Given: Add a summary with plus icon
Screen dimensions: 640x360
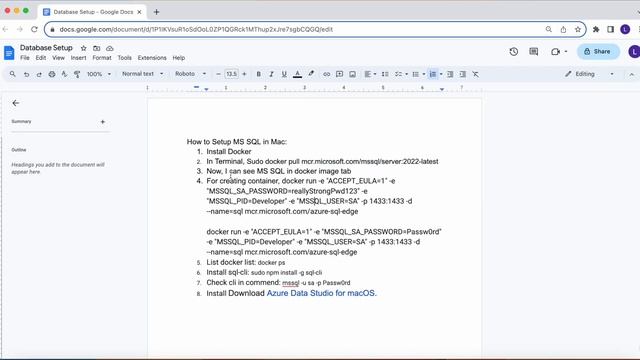Looking at the screenshot, I should (102, 122).
